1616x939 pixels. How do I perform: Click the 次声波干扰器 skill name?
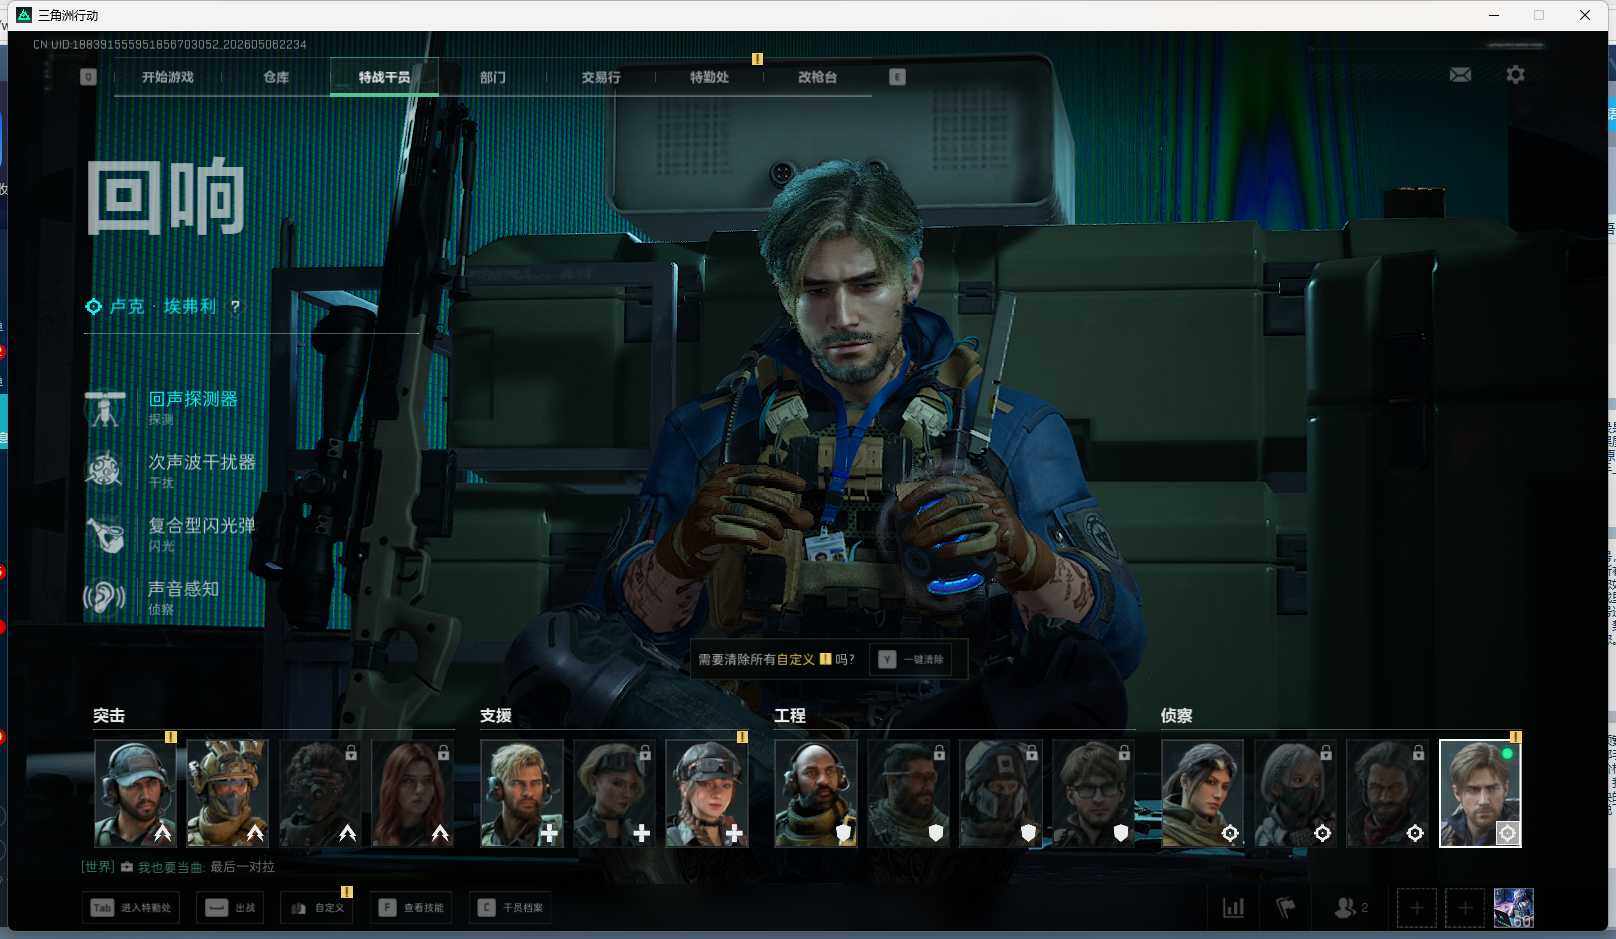pos(202,462)
